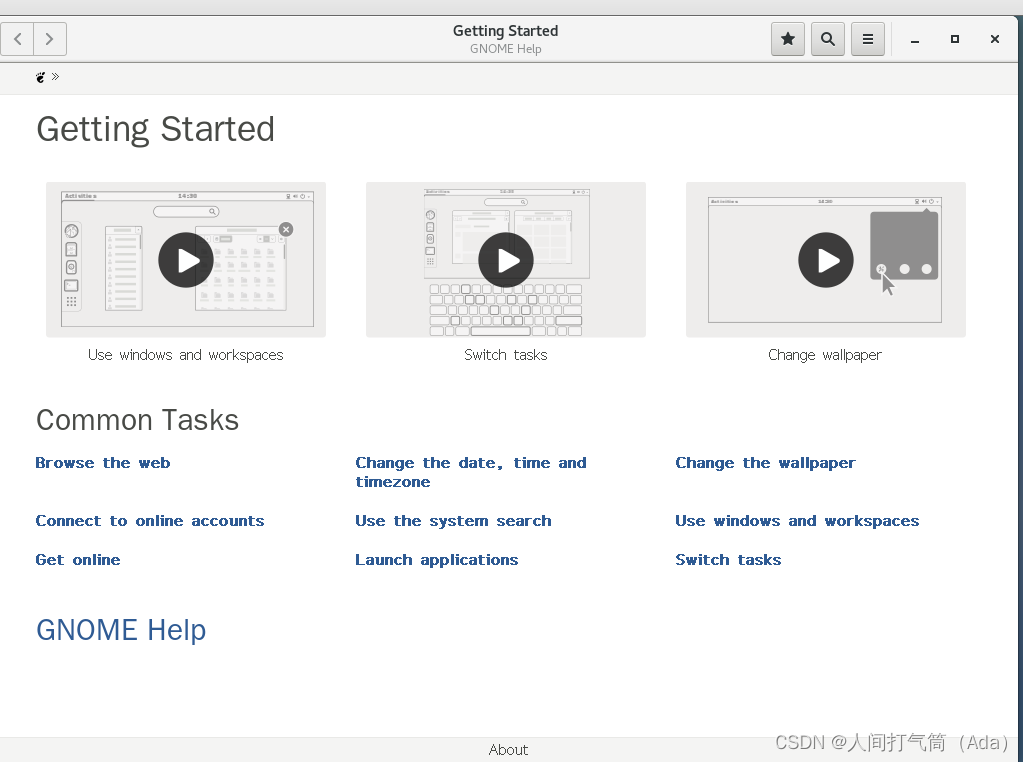This screenshot has width=1023, height=762.
Task: Play the Switch tasks video
Action: (x=506, y=260)
